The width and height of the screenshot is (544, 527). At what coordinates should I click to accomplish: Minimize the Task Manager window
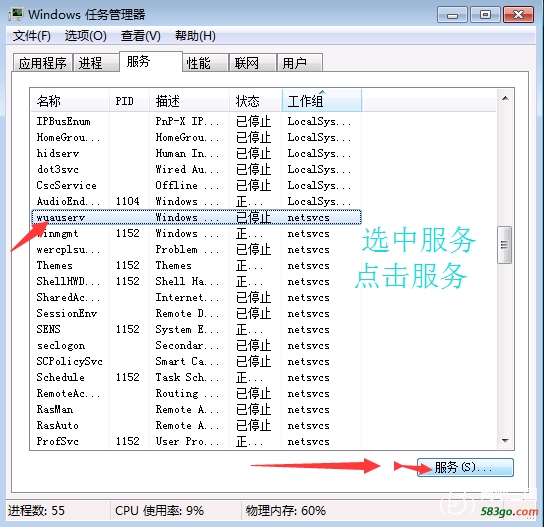(x=452, y=15)
